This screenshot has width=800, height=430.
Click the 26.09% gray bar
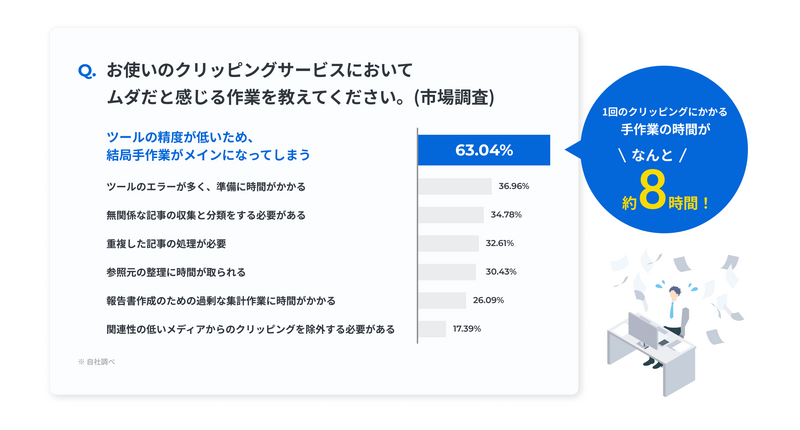tap(442, 300)
